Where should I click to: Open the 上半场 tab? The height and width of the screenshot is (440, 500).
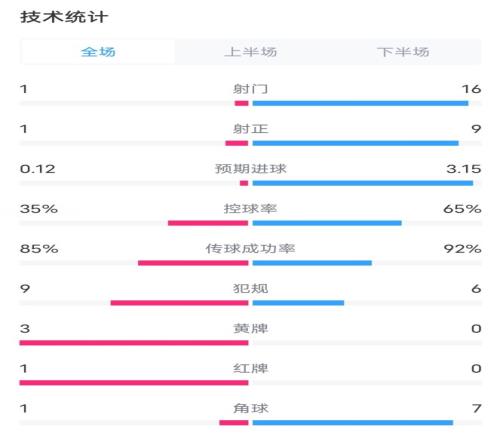(x=250, y=52)
